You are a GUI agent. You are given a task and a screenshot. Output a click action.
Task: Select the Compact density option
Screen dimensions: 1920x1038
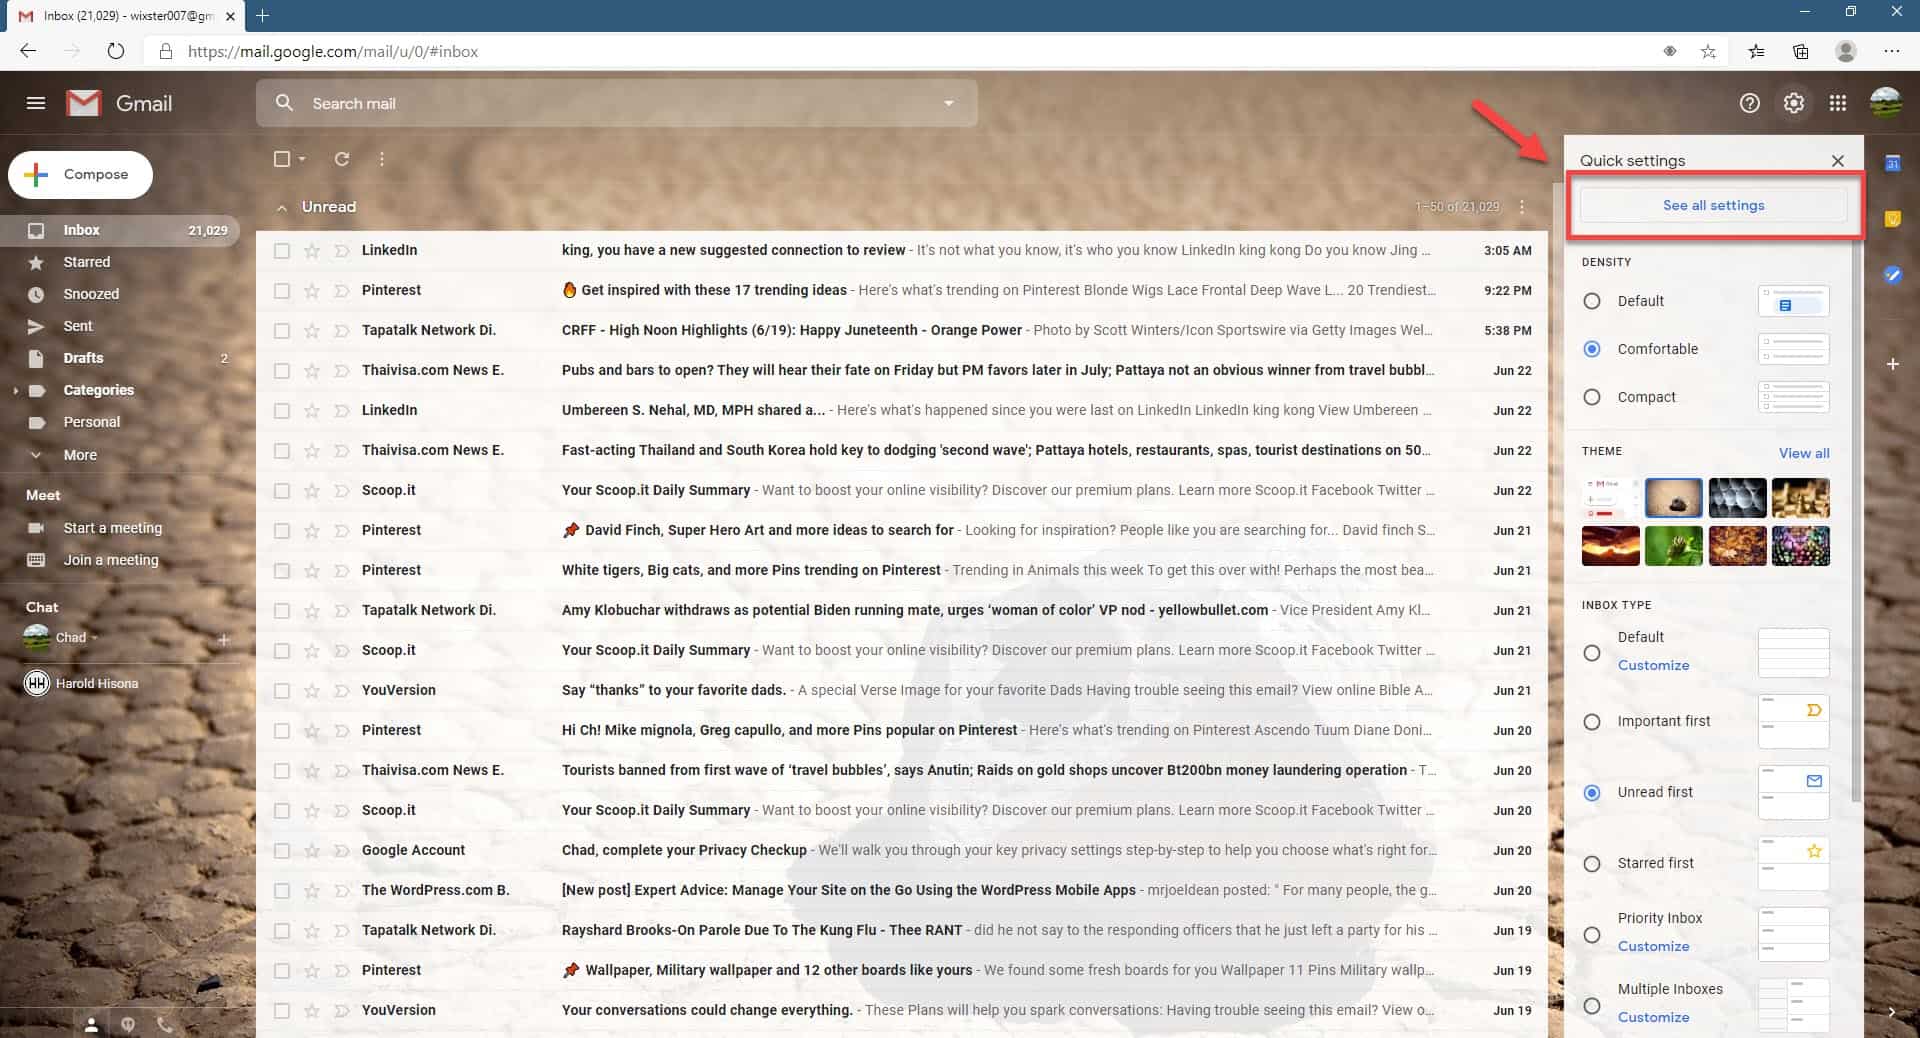click(x=1592, y=397)
